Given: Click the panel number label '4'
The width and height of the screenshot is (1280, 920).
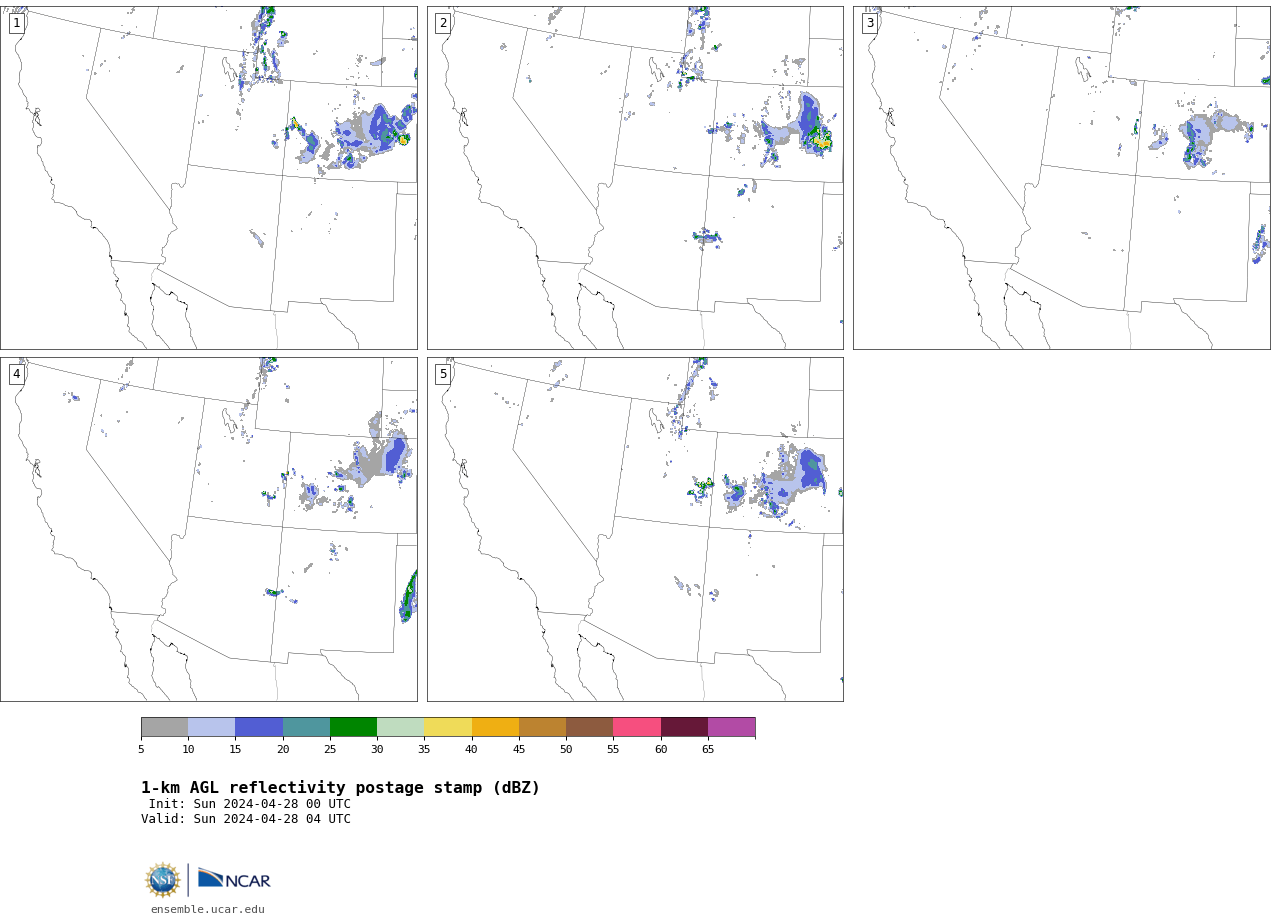Looking at the screenshot, I should coord(16,374).
